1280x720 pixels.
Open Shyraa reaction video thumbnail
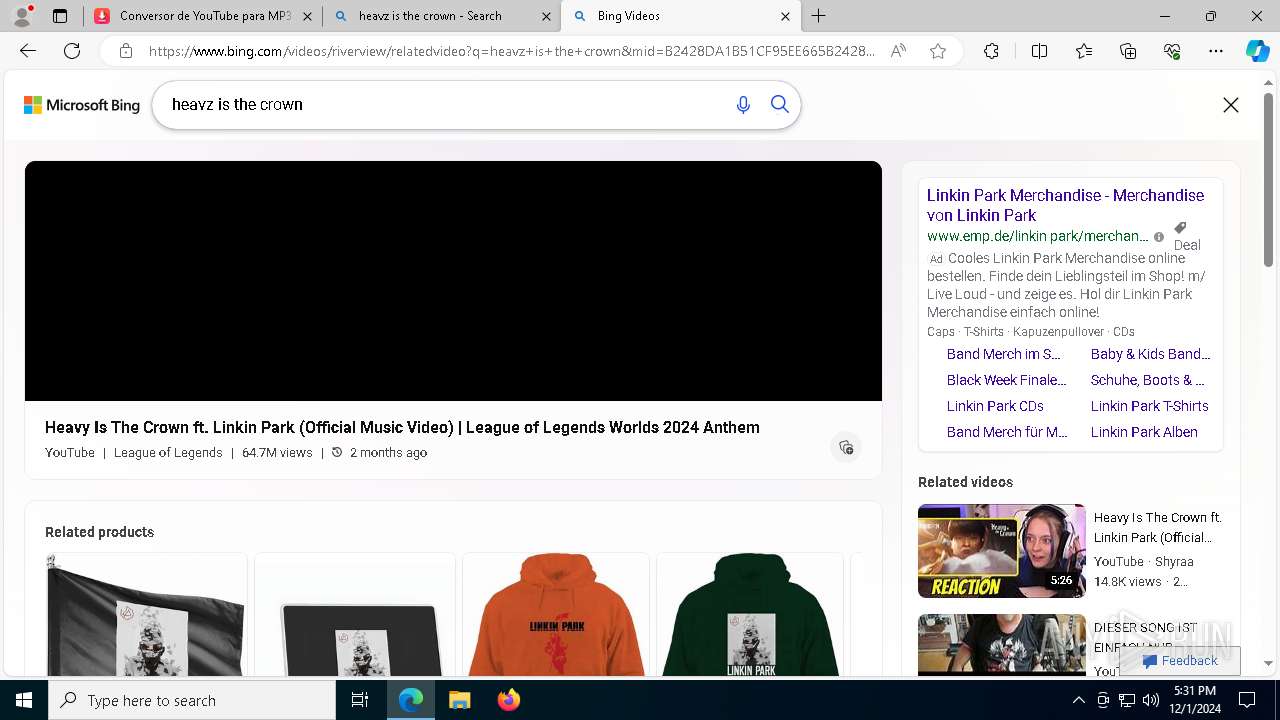click(x=1002, y=551)
